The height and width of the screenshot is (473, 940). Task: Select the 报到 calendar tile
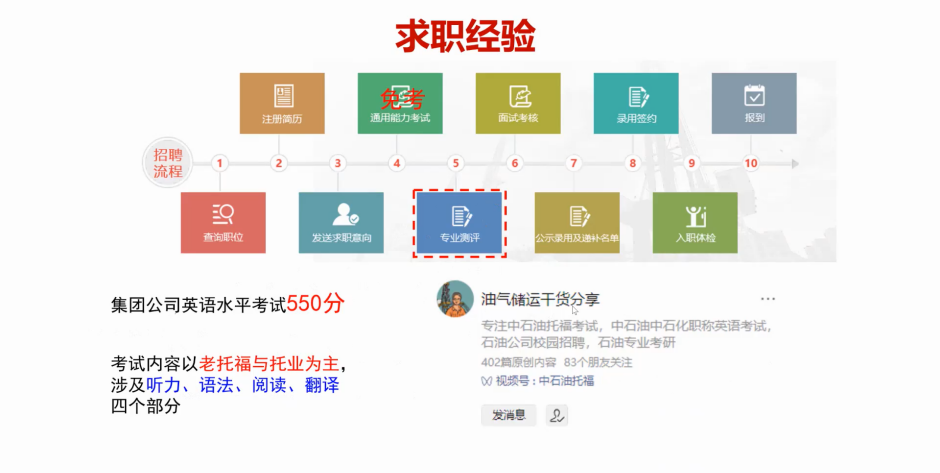pyautogui.click(x=753, y=103)
